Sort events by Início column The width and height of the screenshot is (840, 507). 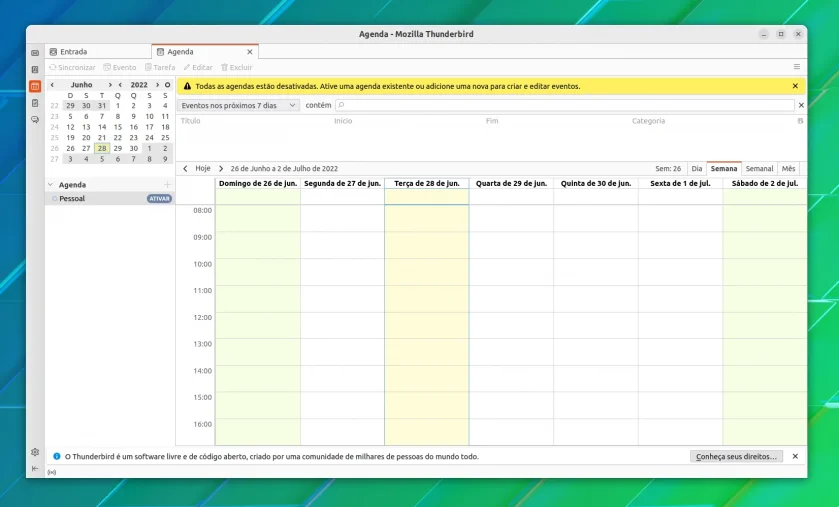pos(343,121)
